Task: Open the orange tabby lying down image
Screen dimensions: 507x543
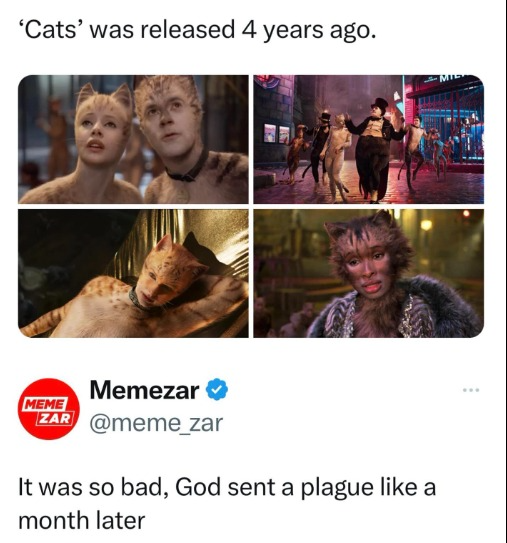Action: click(x=133, y=273)
